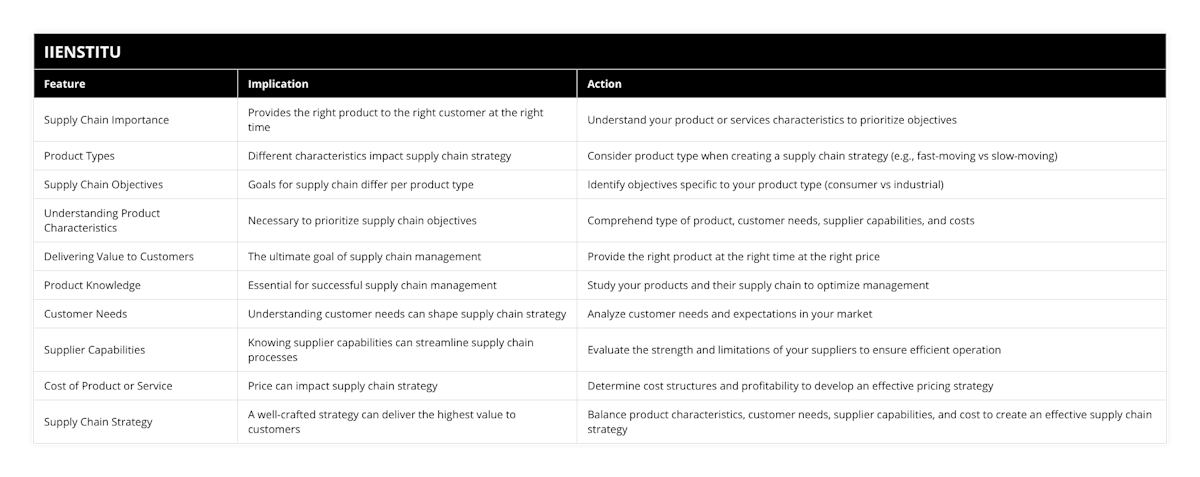Select the Customer Needs feature cell

(x=86, y=314)
